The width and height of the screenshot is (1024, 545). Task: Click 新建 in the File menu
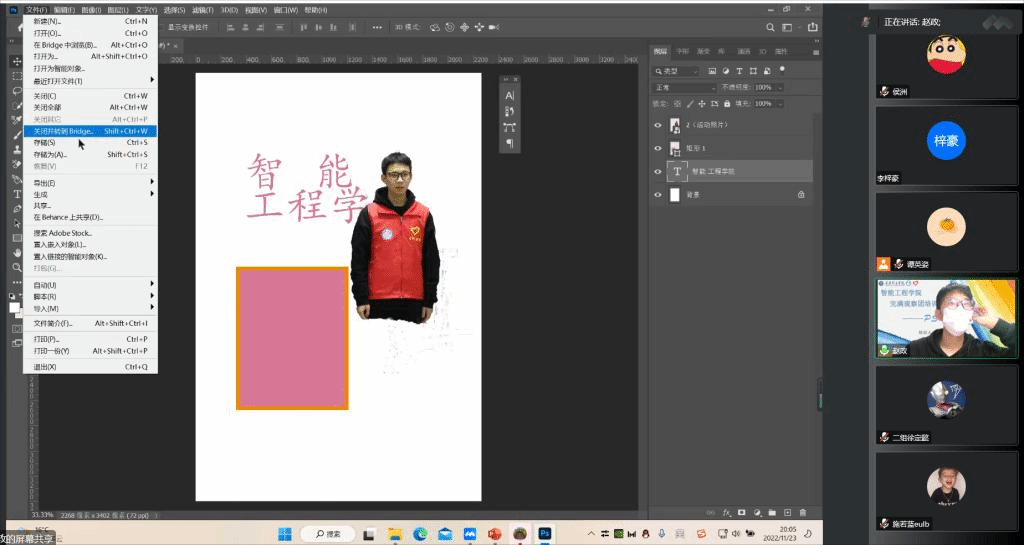[47, 21]
